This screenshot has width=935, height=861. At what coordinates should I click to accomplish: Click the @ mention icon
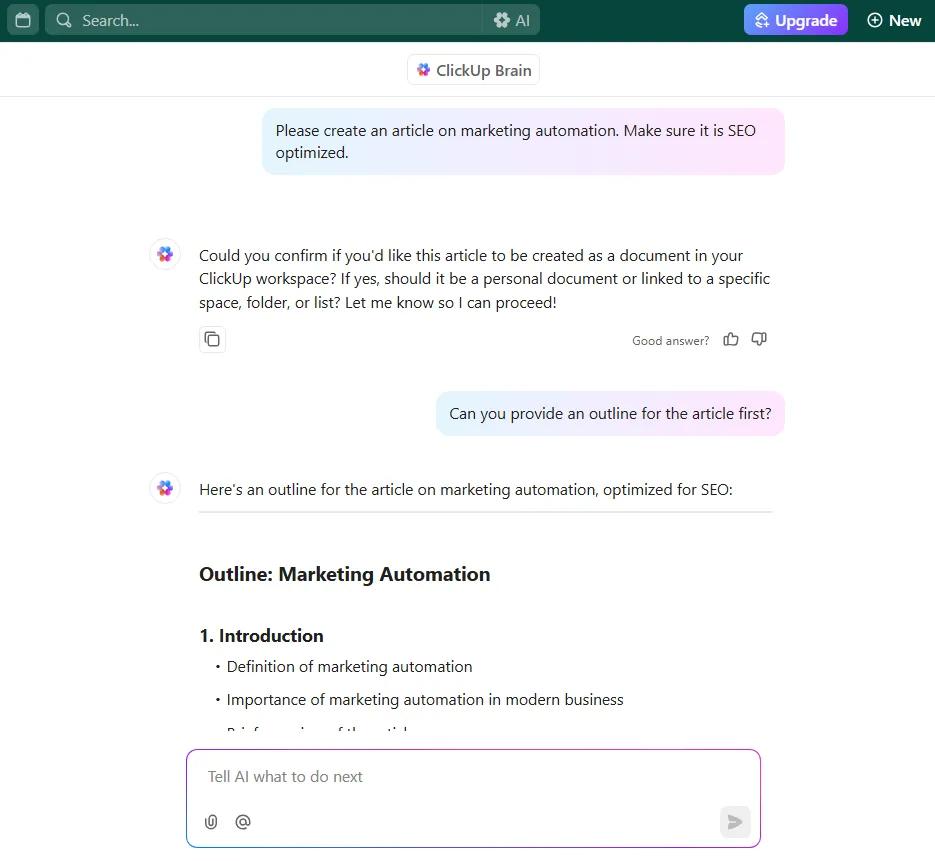pyautogui.click(x=243, y=822)
